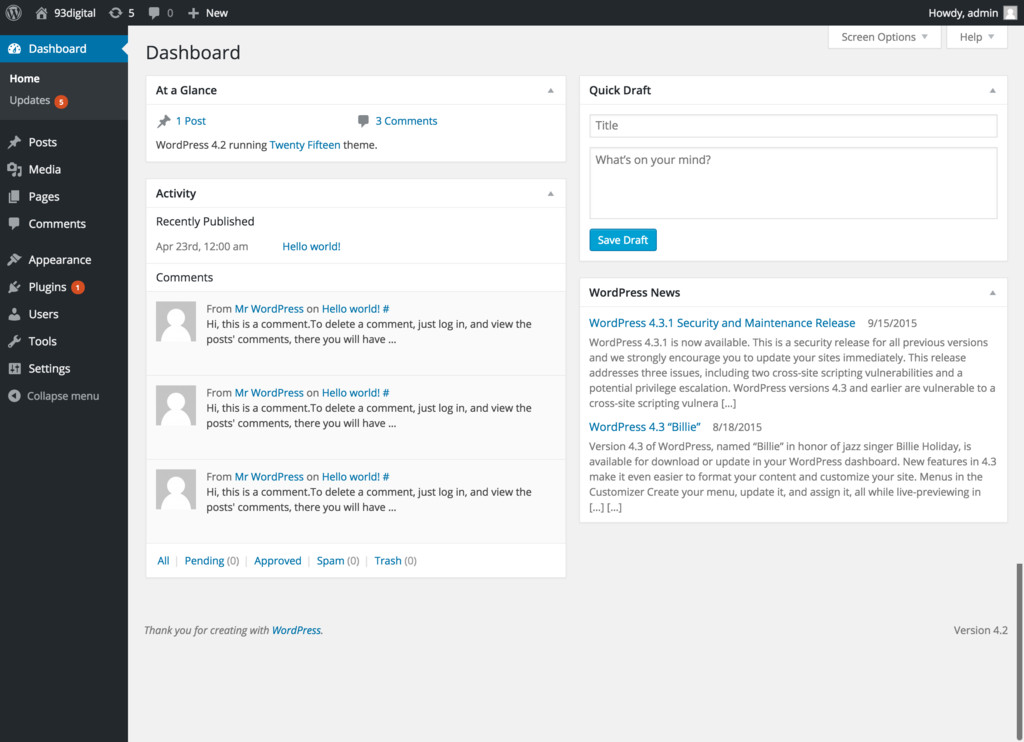1024x742 pixels.
Task: Go to Updates submenu item
Action: point(30,101)
